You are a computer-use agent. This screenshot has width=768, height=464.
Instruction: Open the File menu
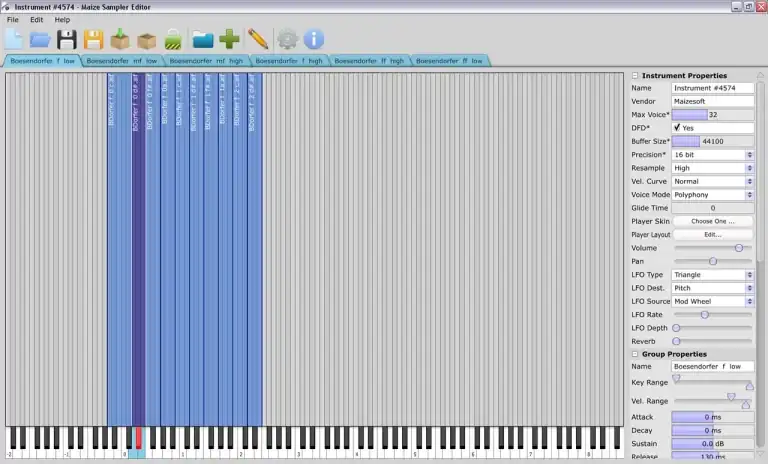[x=13, y=20]
